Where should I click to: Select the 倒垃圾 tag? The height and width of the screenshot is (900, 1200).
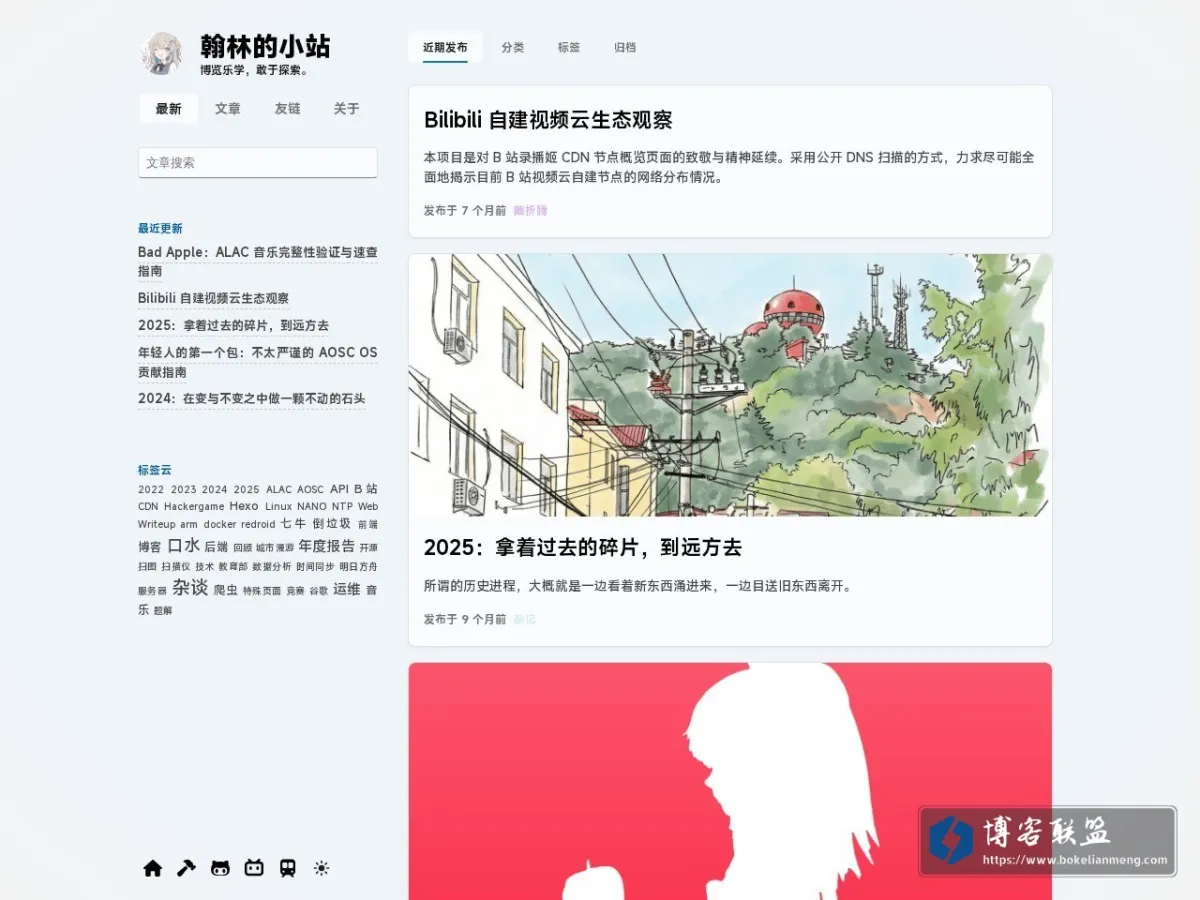[x=331, y=523]
